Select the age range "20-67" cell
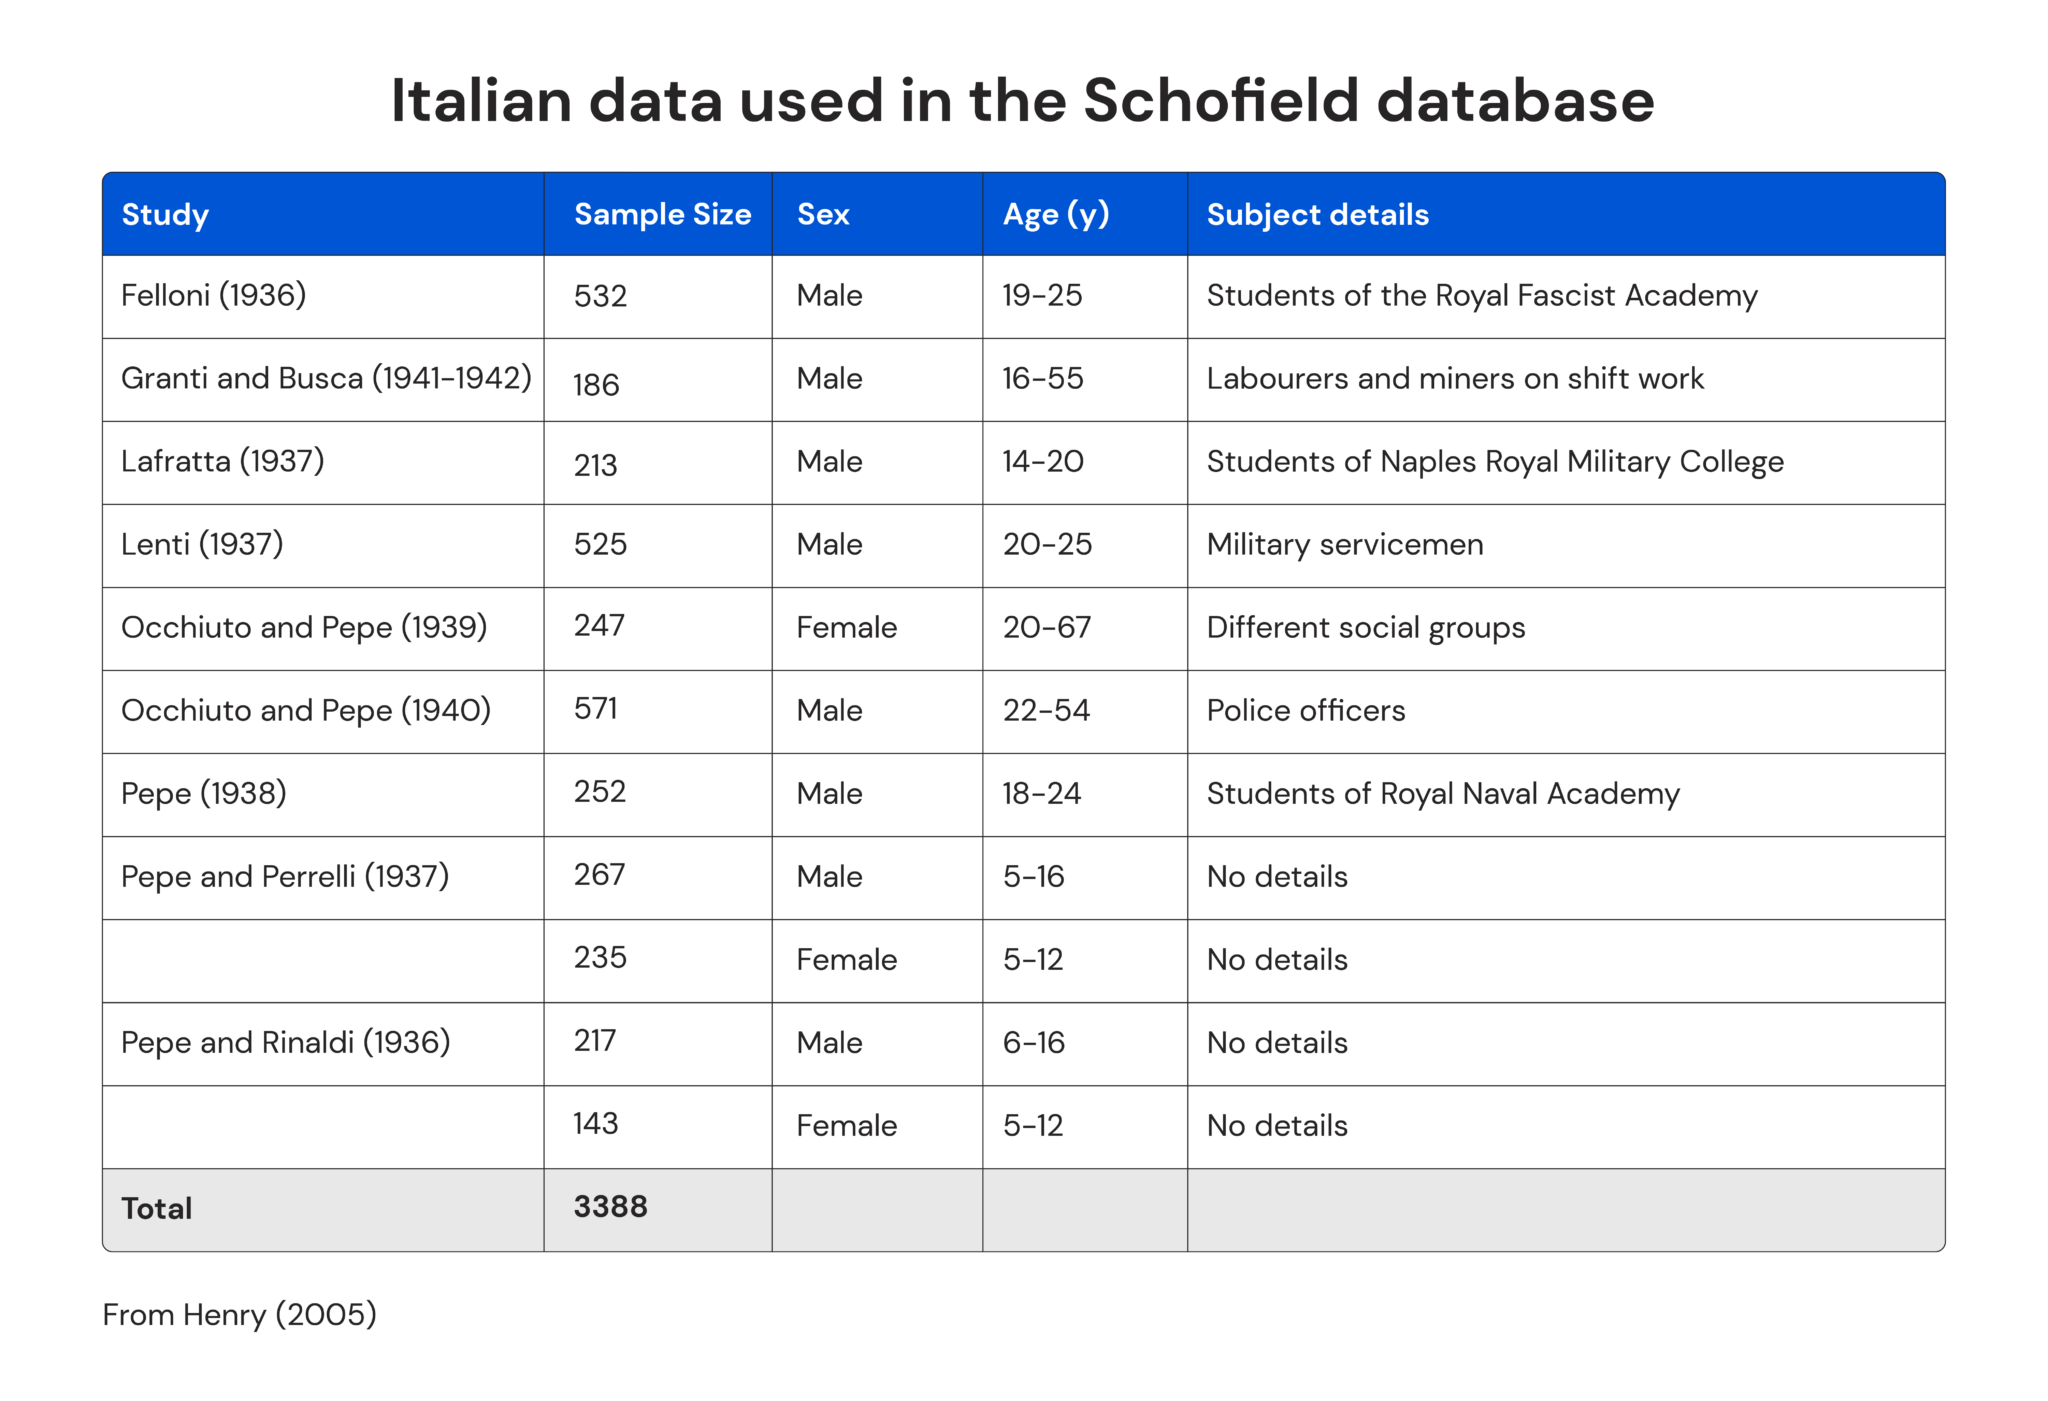The image size is (2048, 1401). [x=1046, y=628]
